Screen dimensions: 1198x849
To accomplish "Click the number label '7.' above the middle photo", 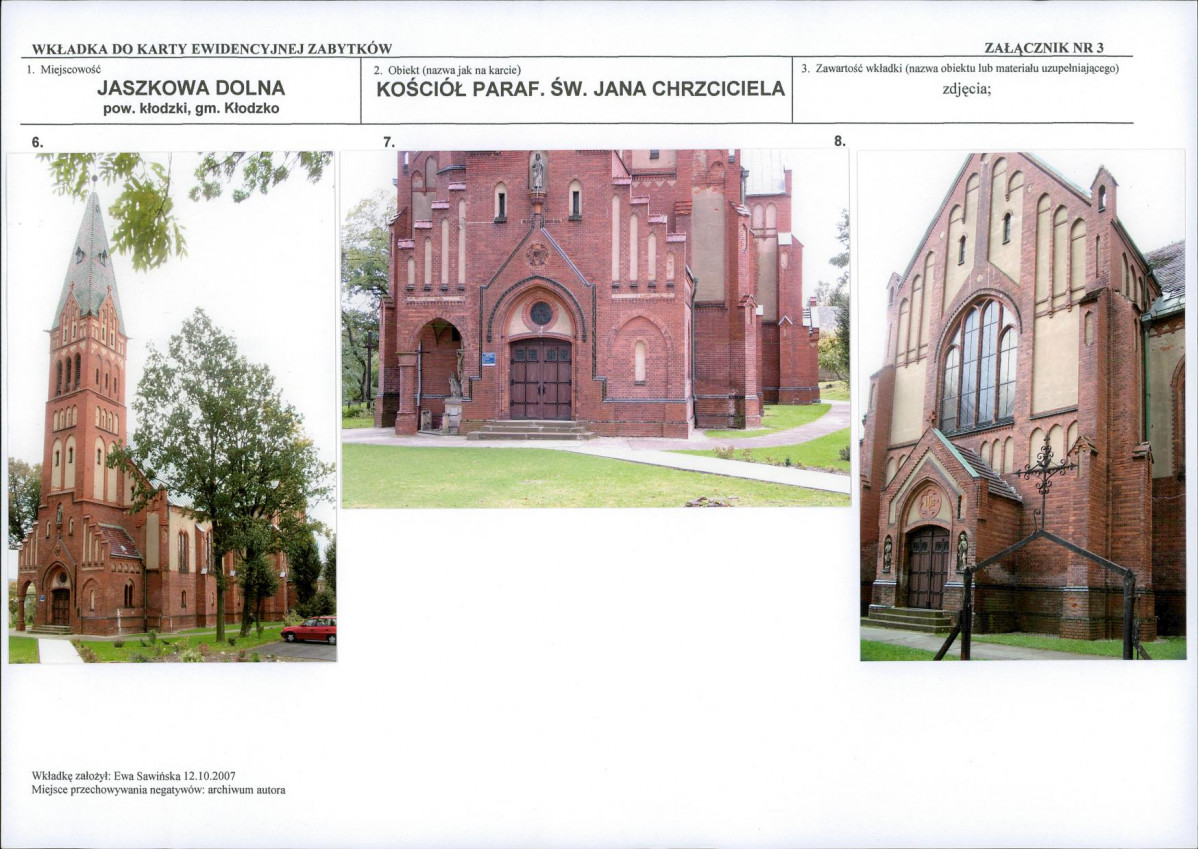I will tap(389, 142).
